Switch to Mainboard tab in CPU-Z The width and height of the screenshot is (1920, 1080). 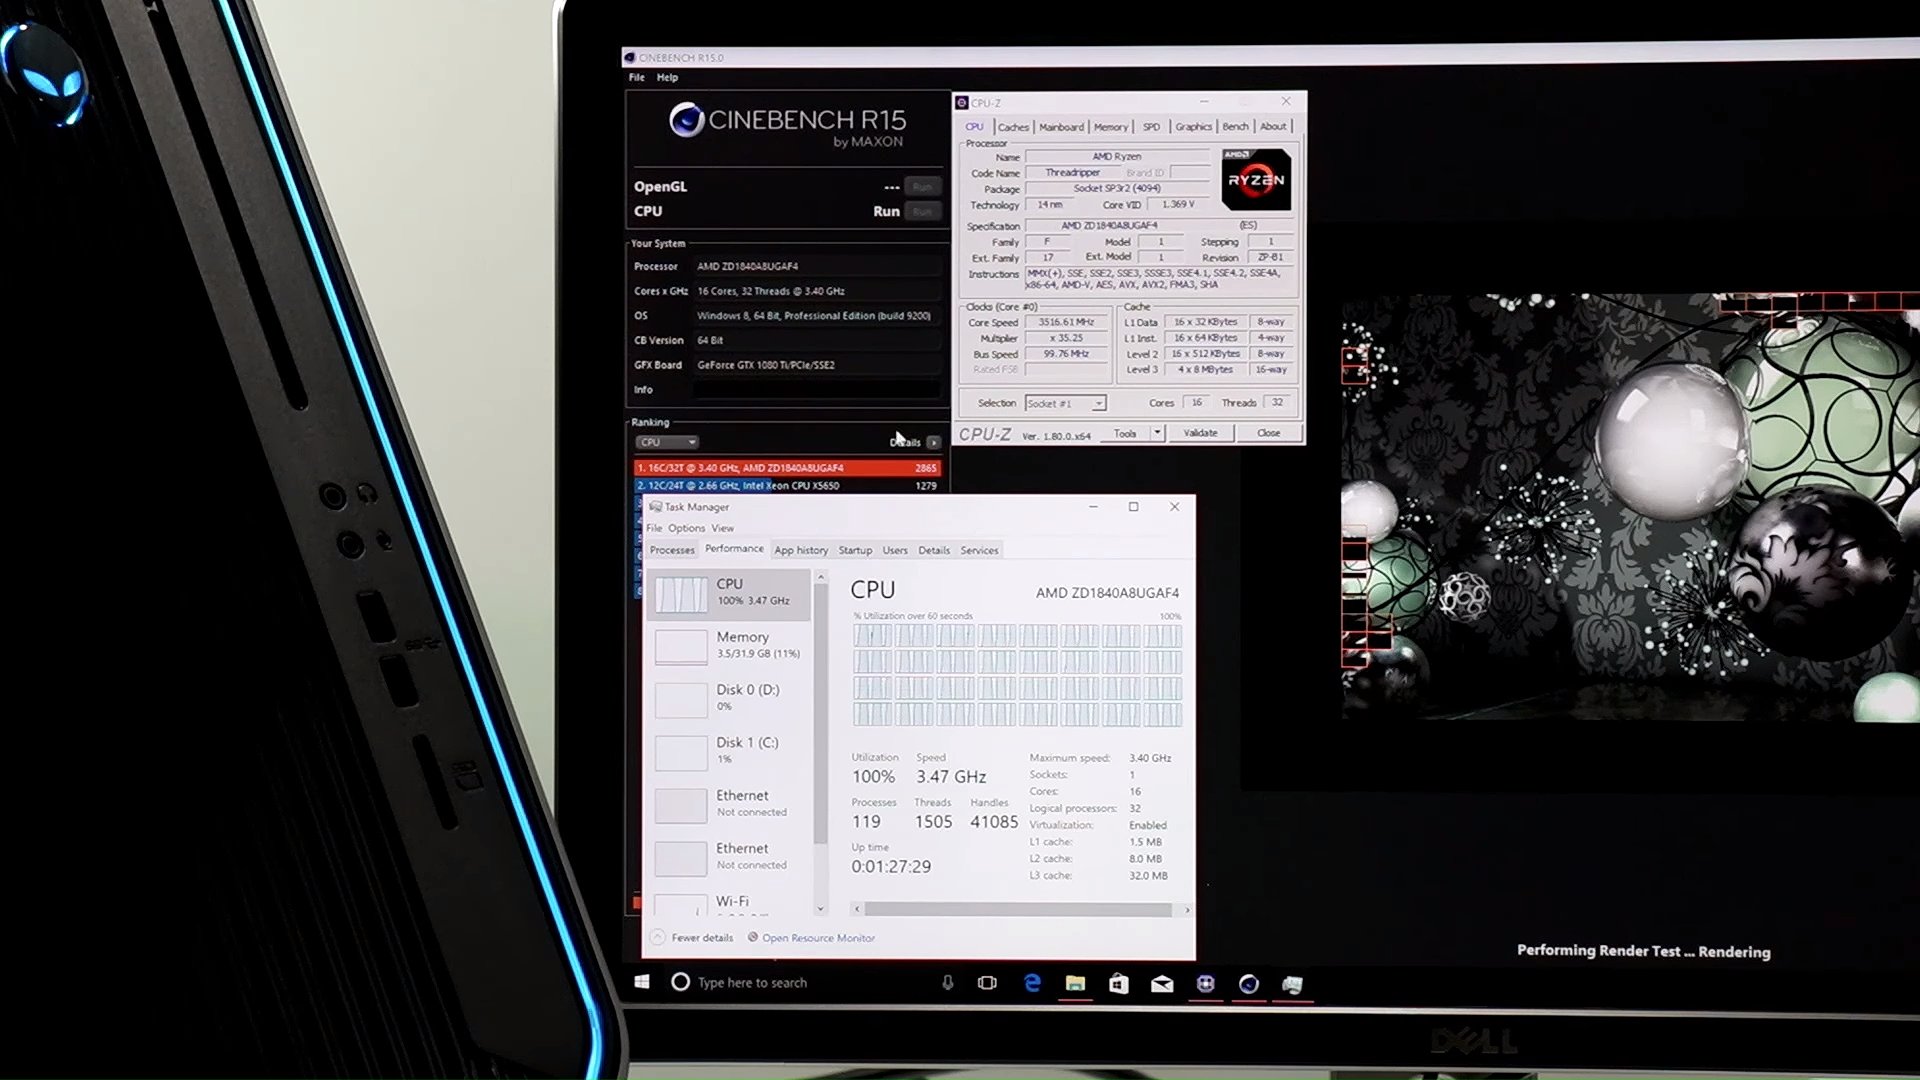tap(1061, 127)
